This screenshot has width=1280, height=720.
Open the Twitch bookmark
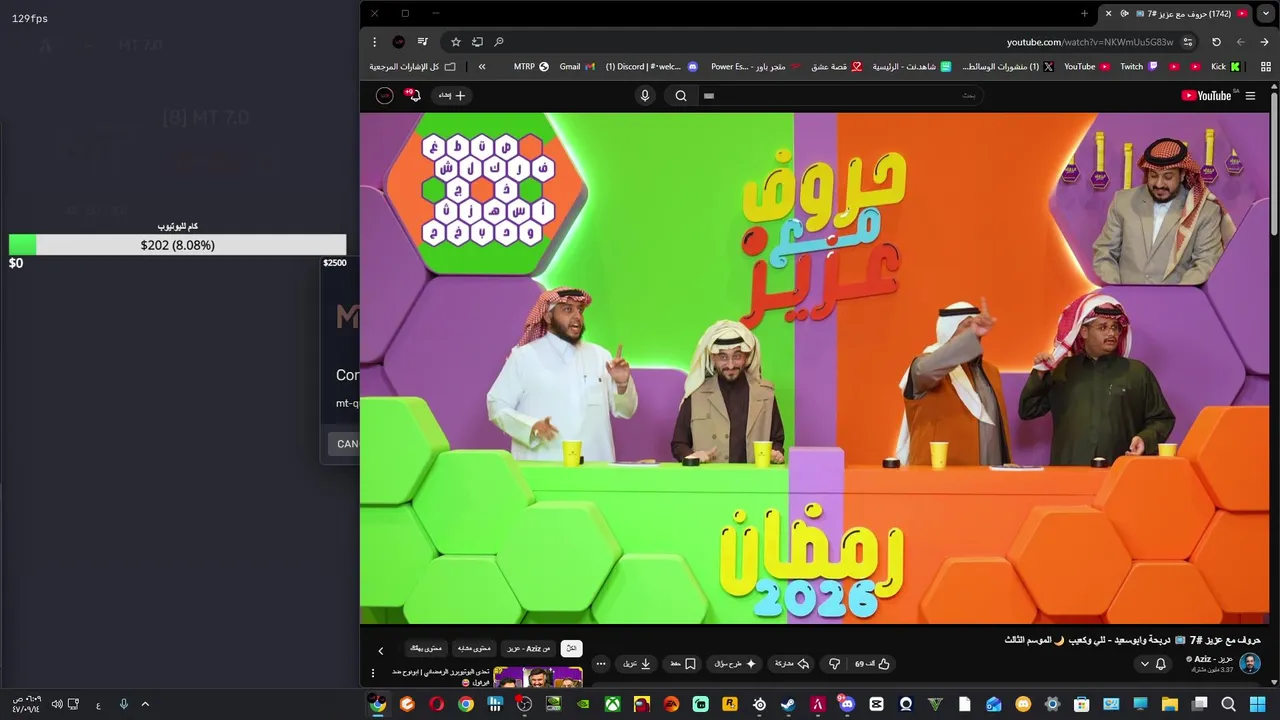click(x=1139, y=67)
